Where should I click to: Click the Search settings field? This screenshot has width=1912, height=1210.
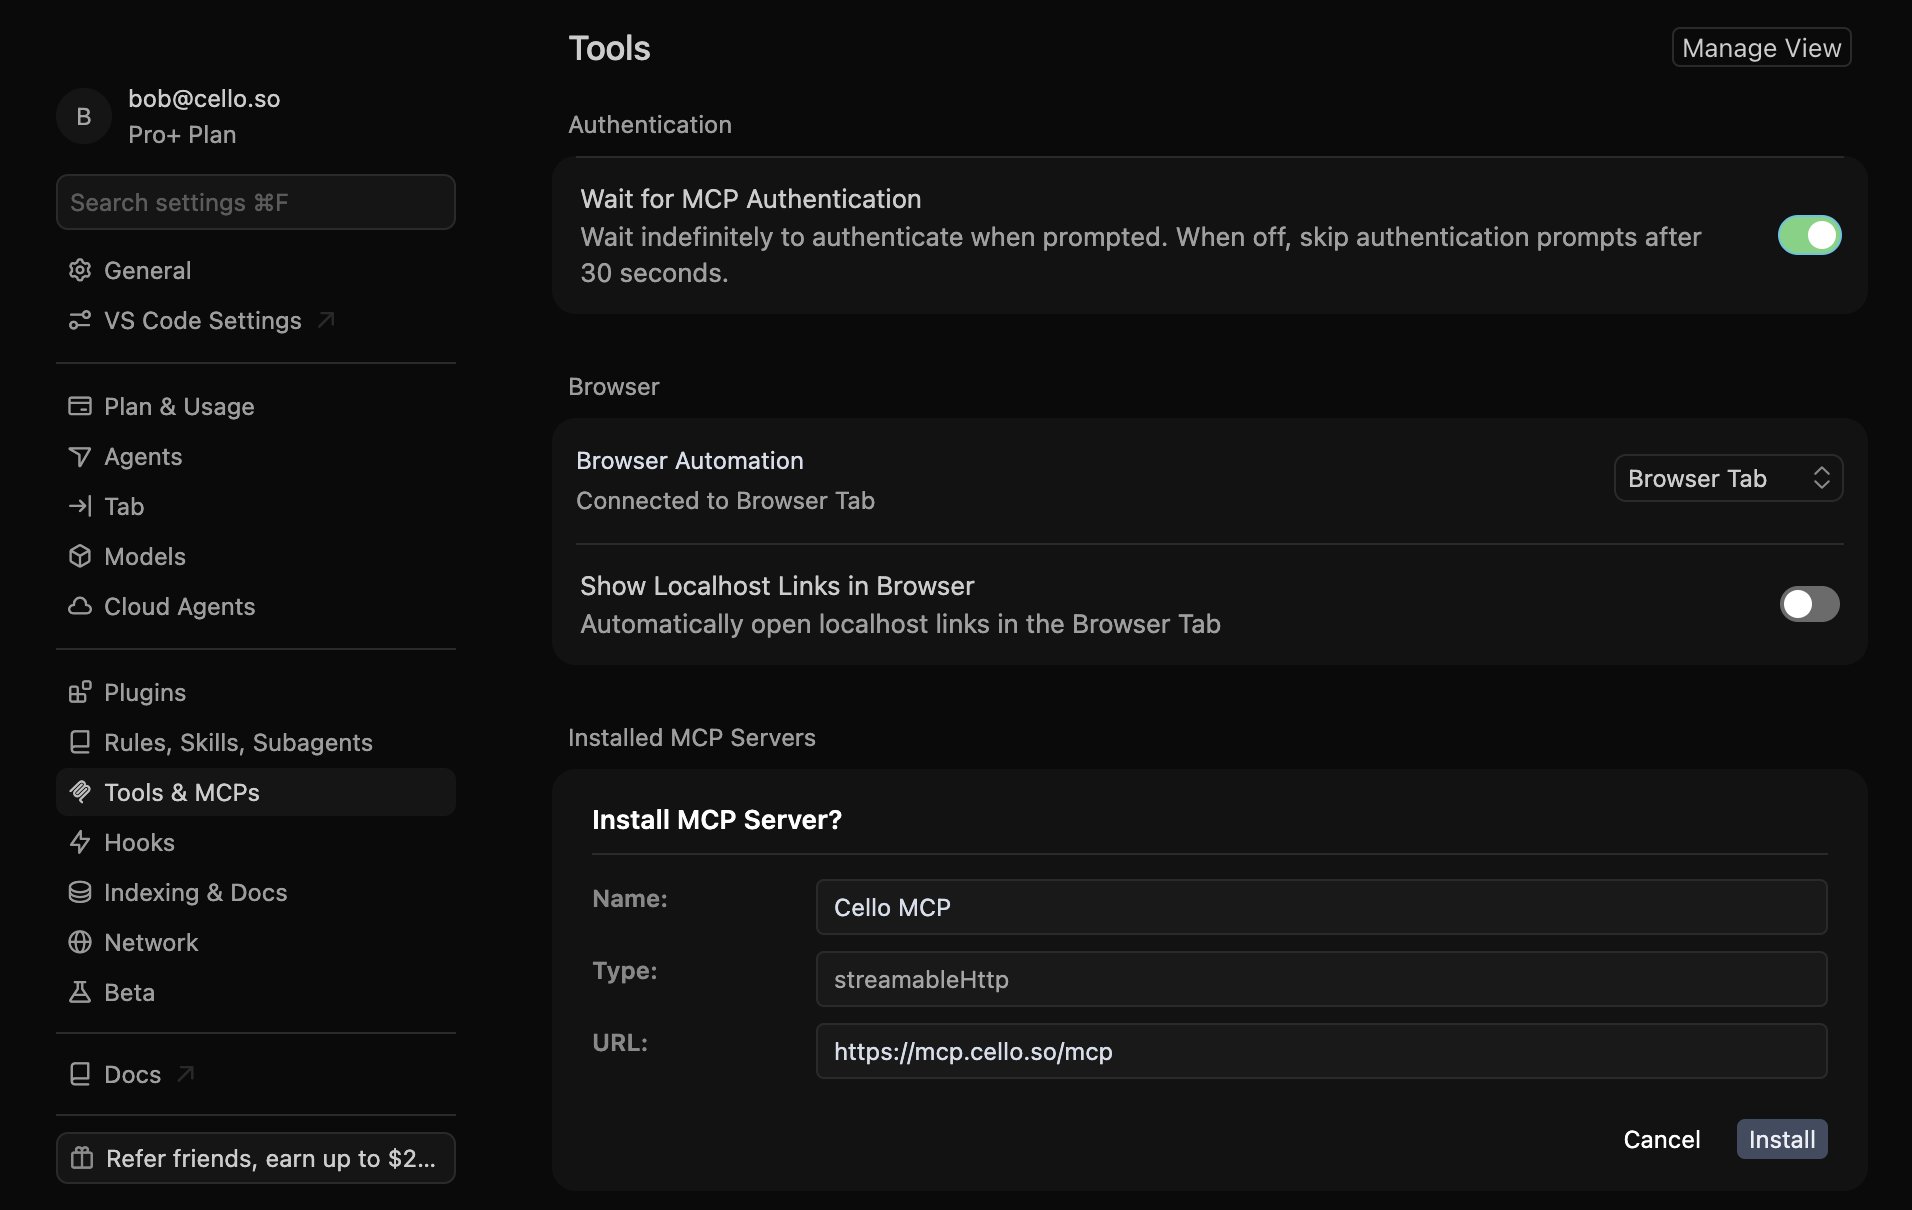pyautogui.click(x=256, y=202)
